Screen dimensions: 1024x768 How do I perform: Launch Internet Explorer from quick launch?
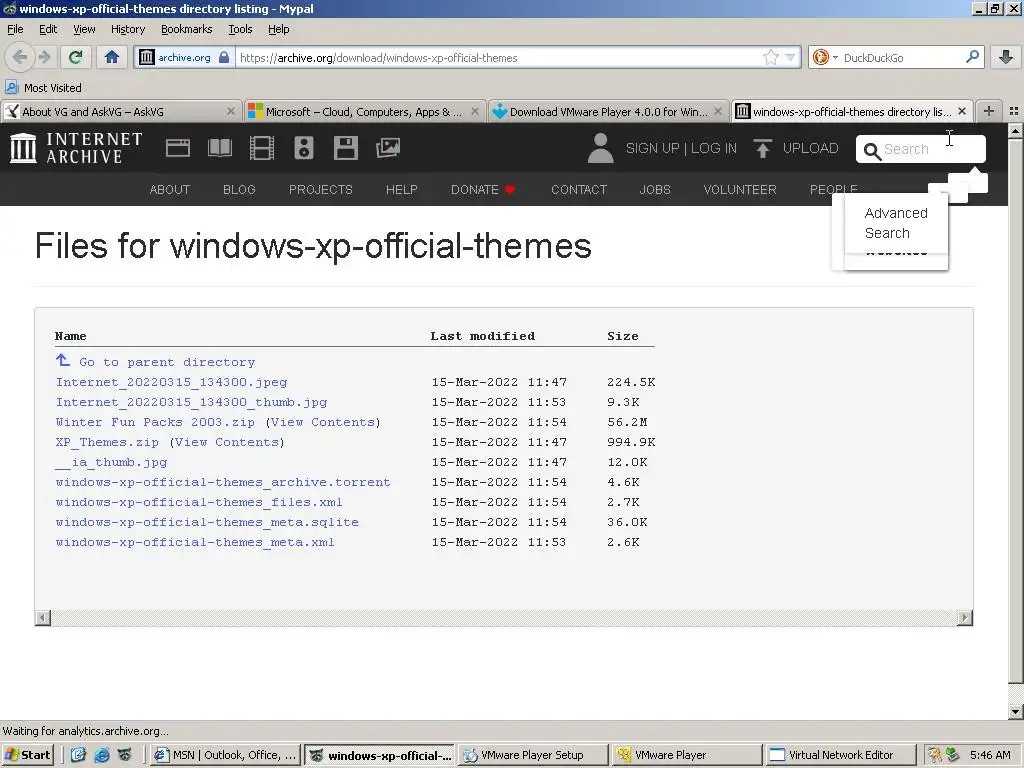102,755
